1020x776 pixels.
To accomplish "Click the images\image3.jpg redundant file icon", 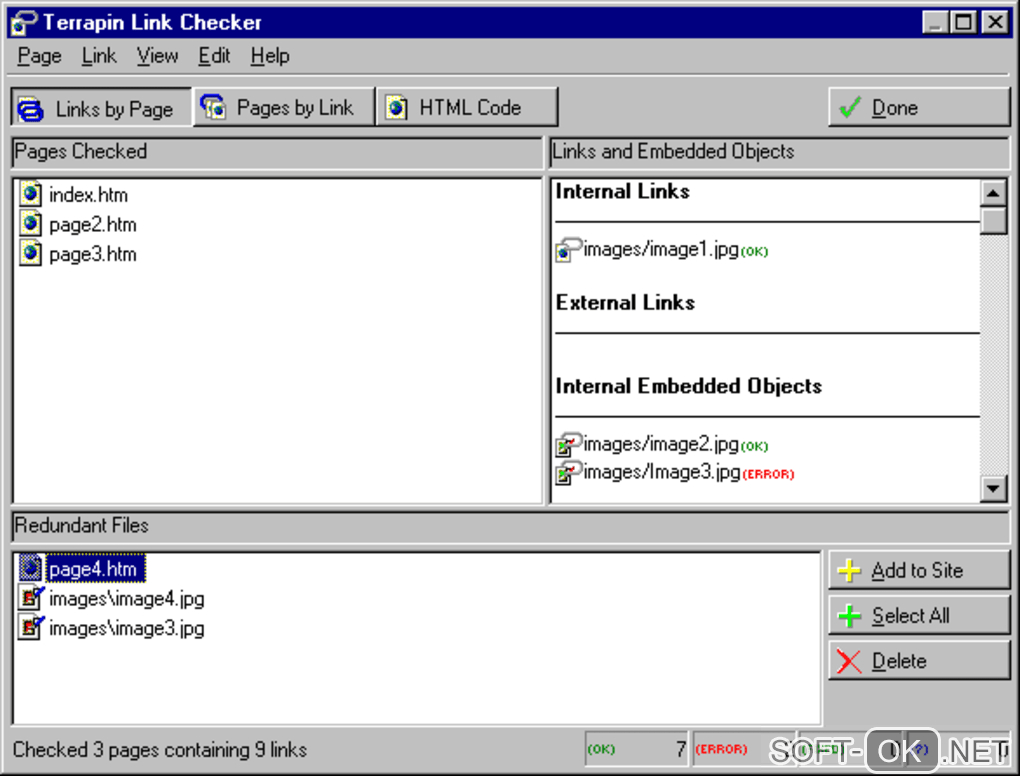I will pyautogui.click(x=31, y=627).
